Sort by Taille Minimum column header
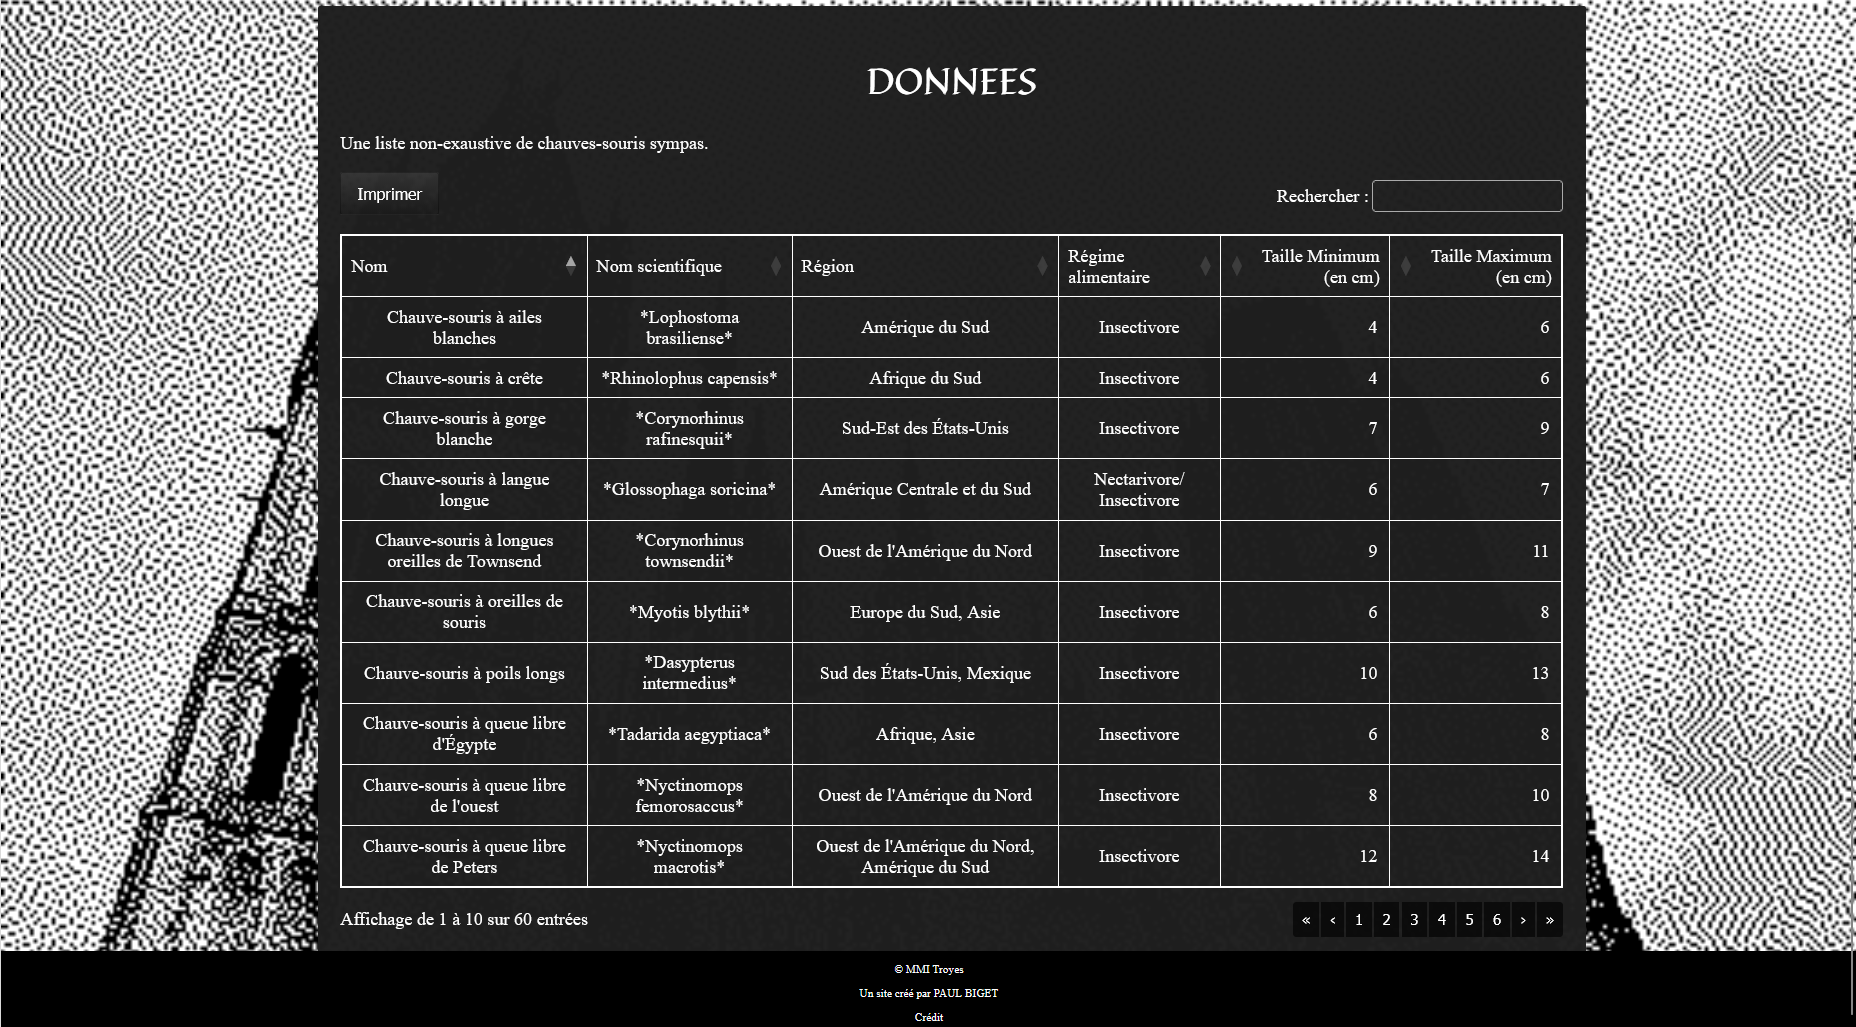The width and height of the screenshot is (1856, 1027). click(1305, 266)
